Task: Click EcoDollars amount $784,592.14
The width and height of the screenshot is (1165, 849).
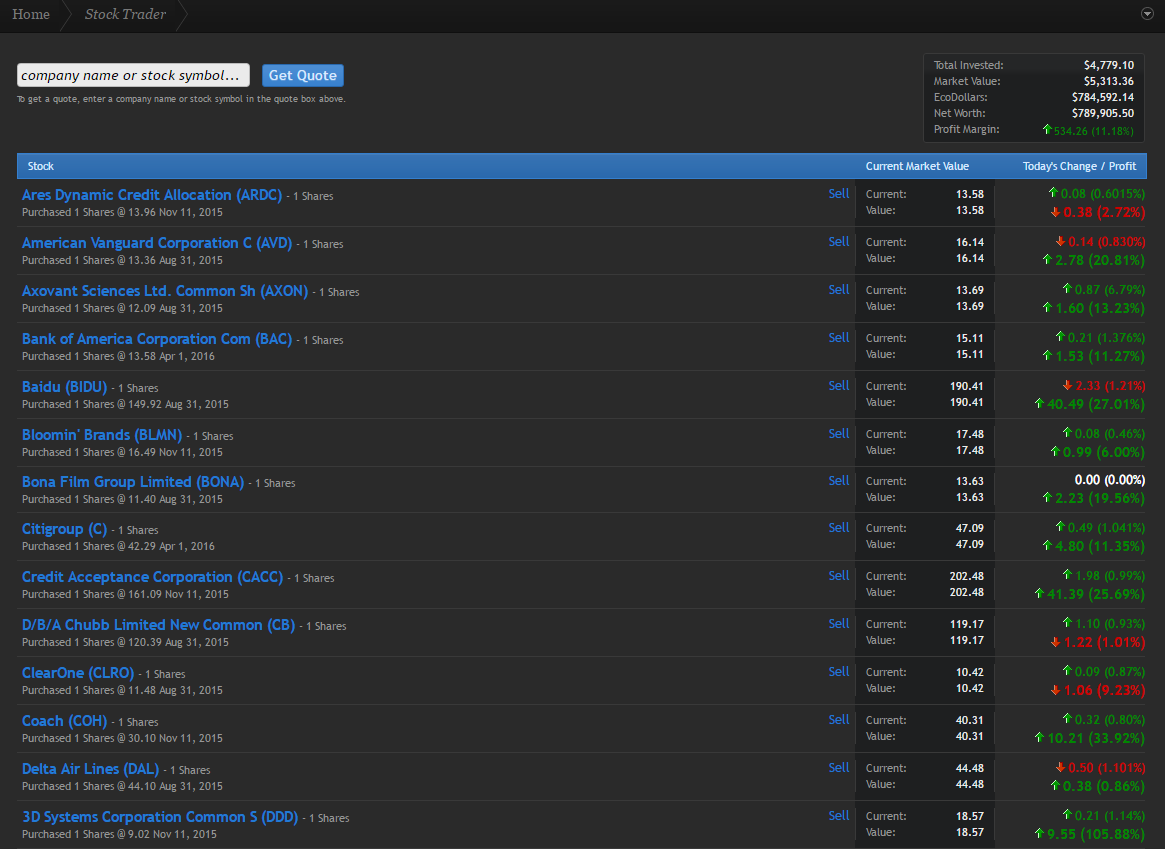Action: [x=1103, y=97]
